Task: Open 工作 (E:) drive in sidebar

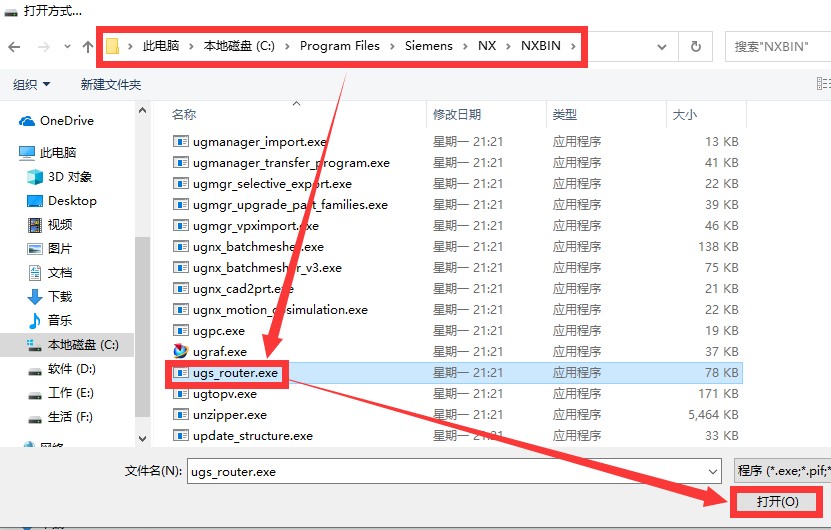Action: coord(60,393)
